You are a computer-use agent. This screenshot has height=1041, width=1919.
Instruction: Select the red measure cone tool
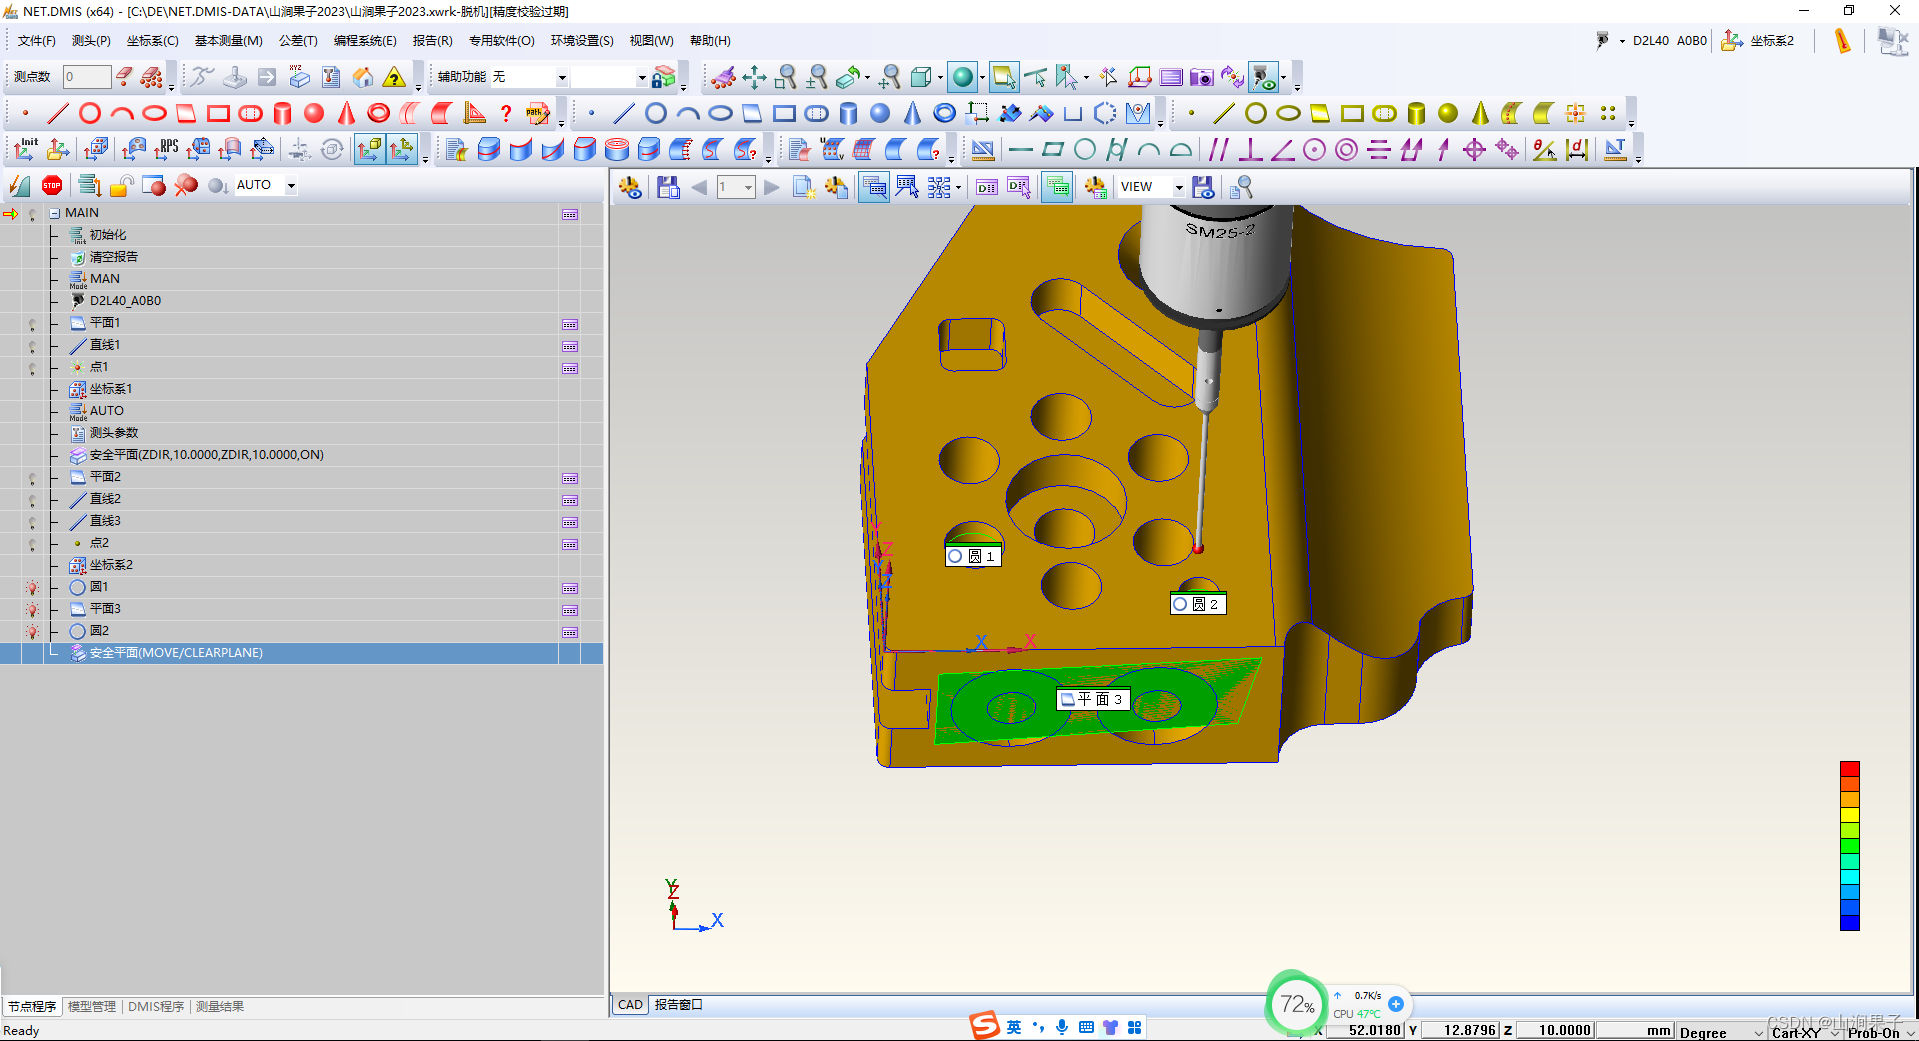coord(346,113)
